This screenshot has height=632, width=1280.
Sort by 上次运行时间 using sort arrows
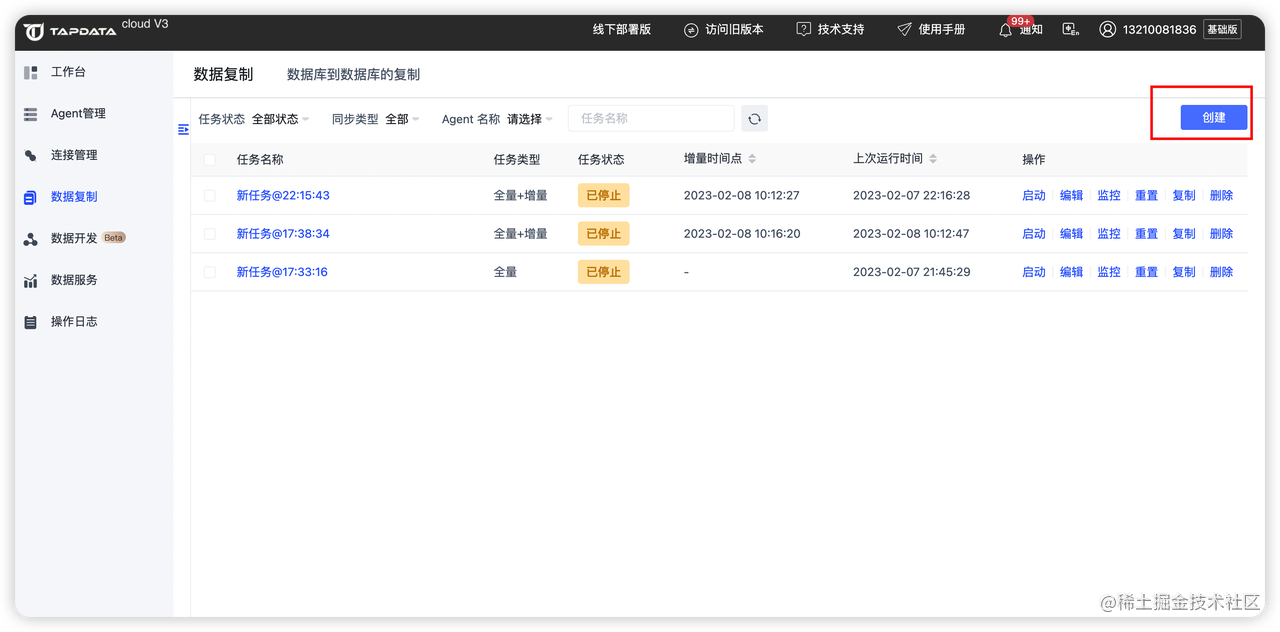point(933,159)
